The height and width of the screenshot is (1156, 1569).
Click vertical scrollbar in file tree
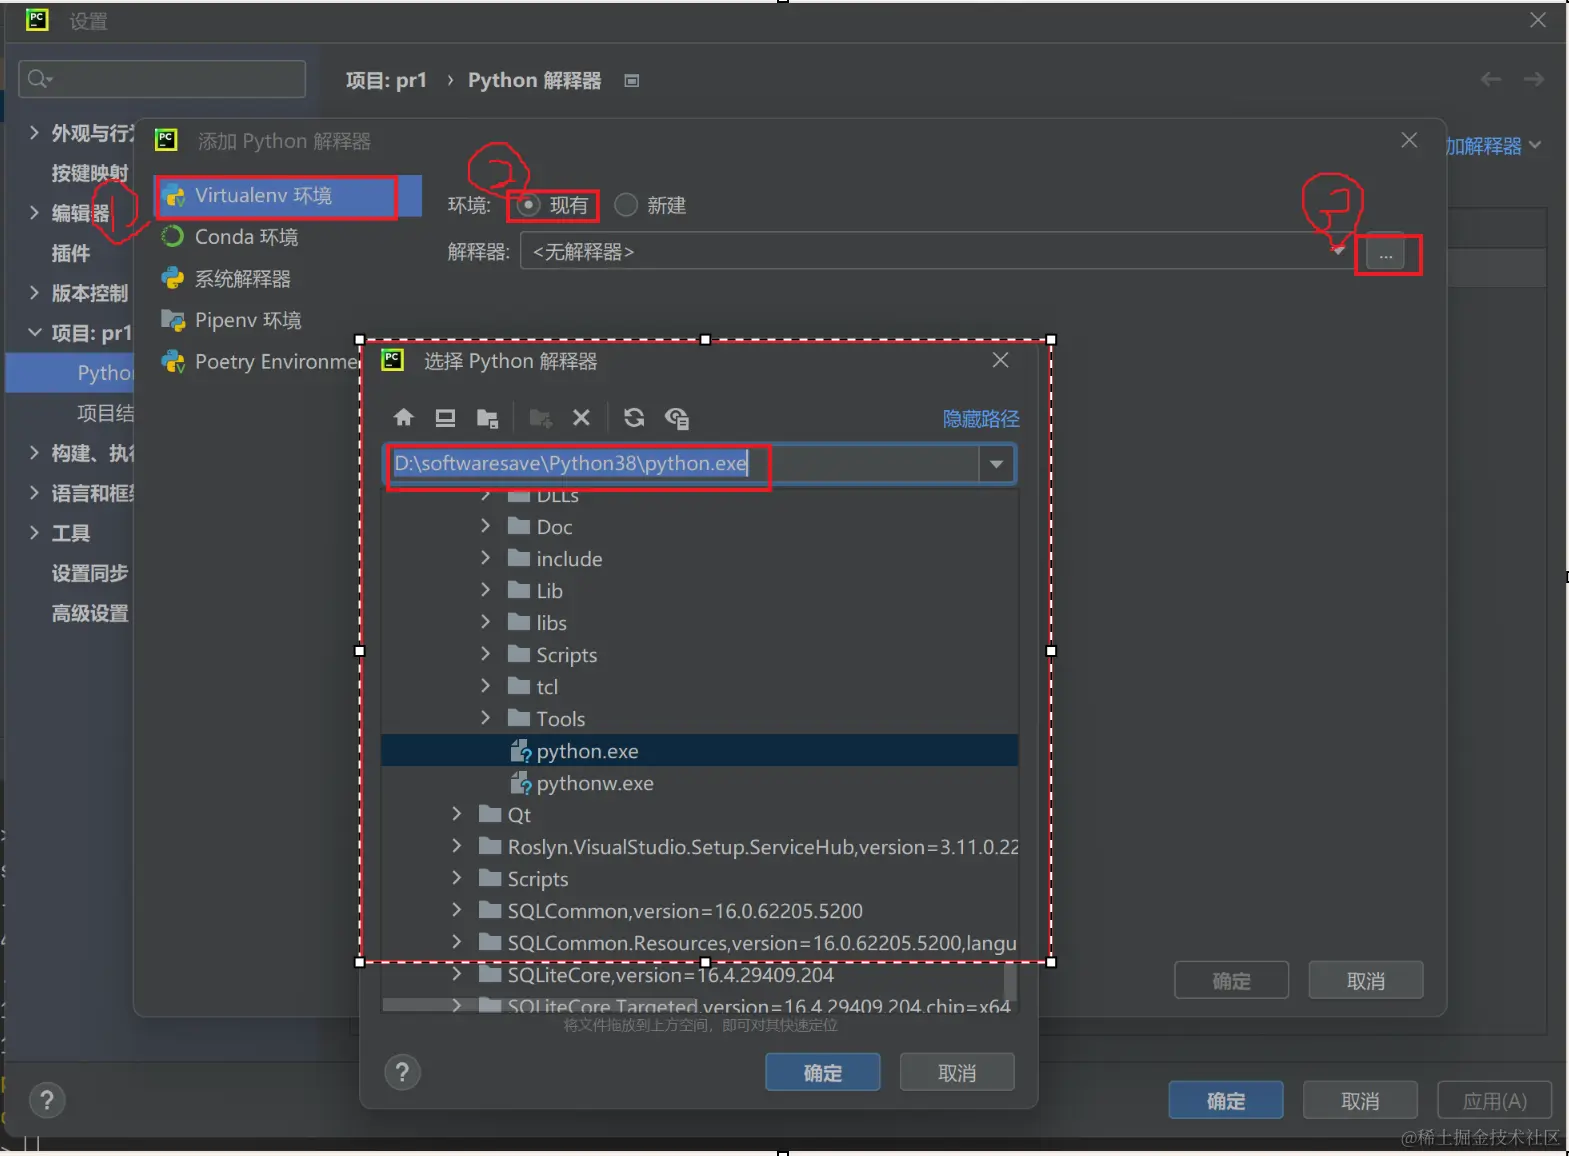pyautogui.click(x=1010, y=982)
